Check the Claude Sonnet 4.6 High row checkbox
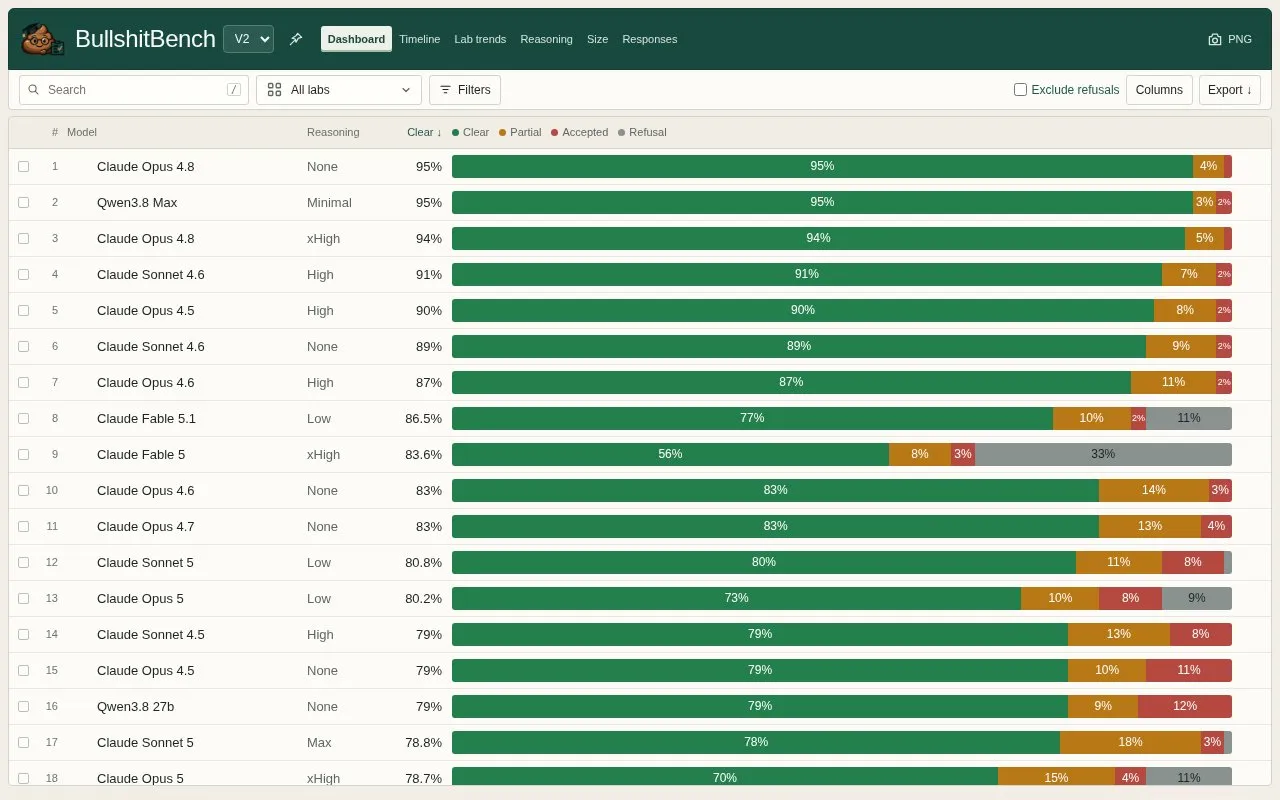Image resolution: width=1280 pixels, height=800 pixels. pos(24,275)
